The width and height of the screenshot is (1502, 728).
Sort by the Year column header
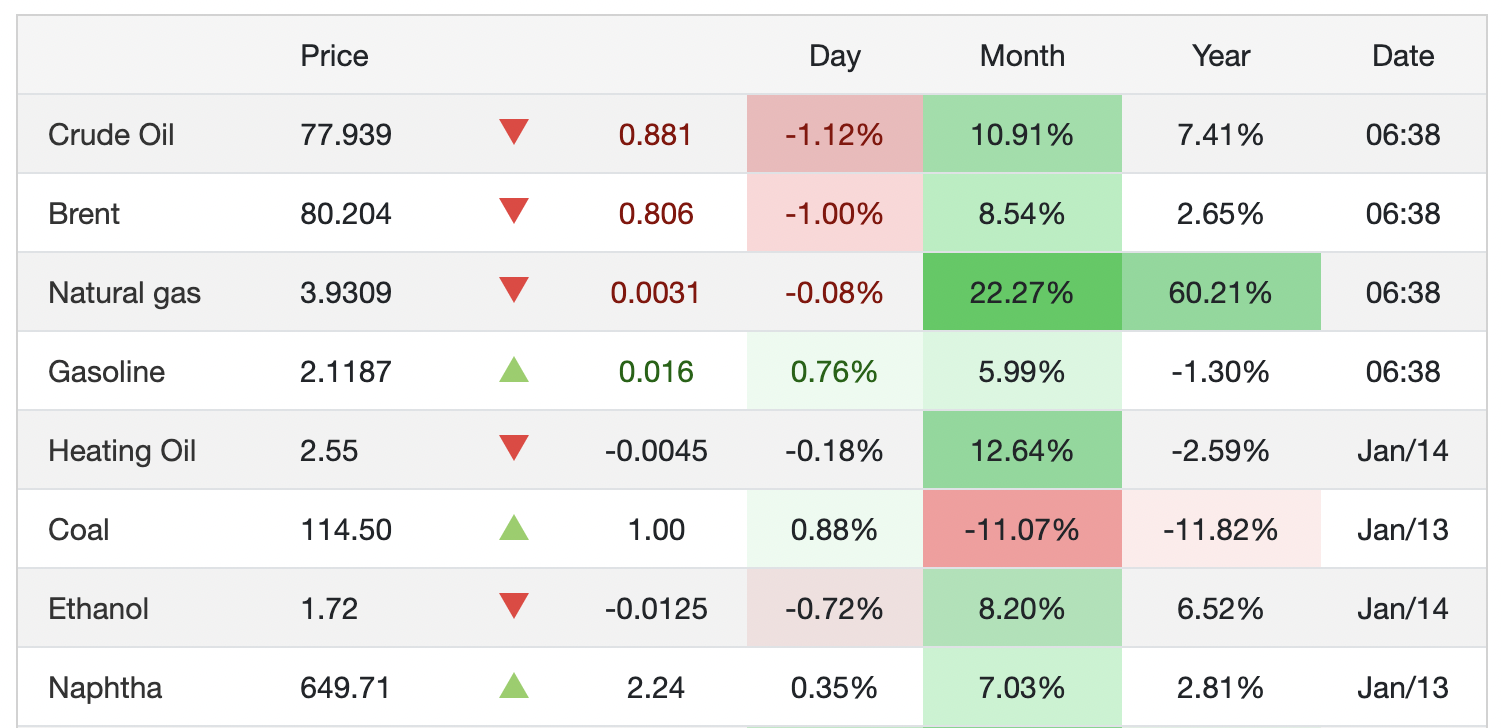[x=1221, y=55]
